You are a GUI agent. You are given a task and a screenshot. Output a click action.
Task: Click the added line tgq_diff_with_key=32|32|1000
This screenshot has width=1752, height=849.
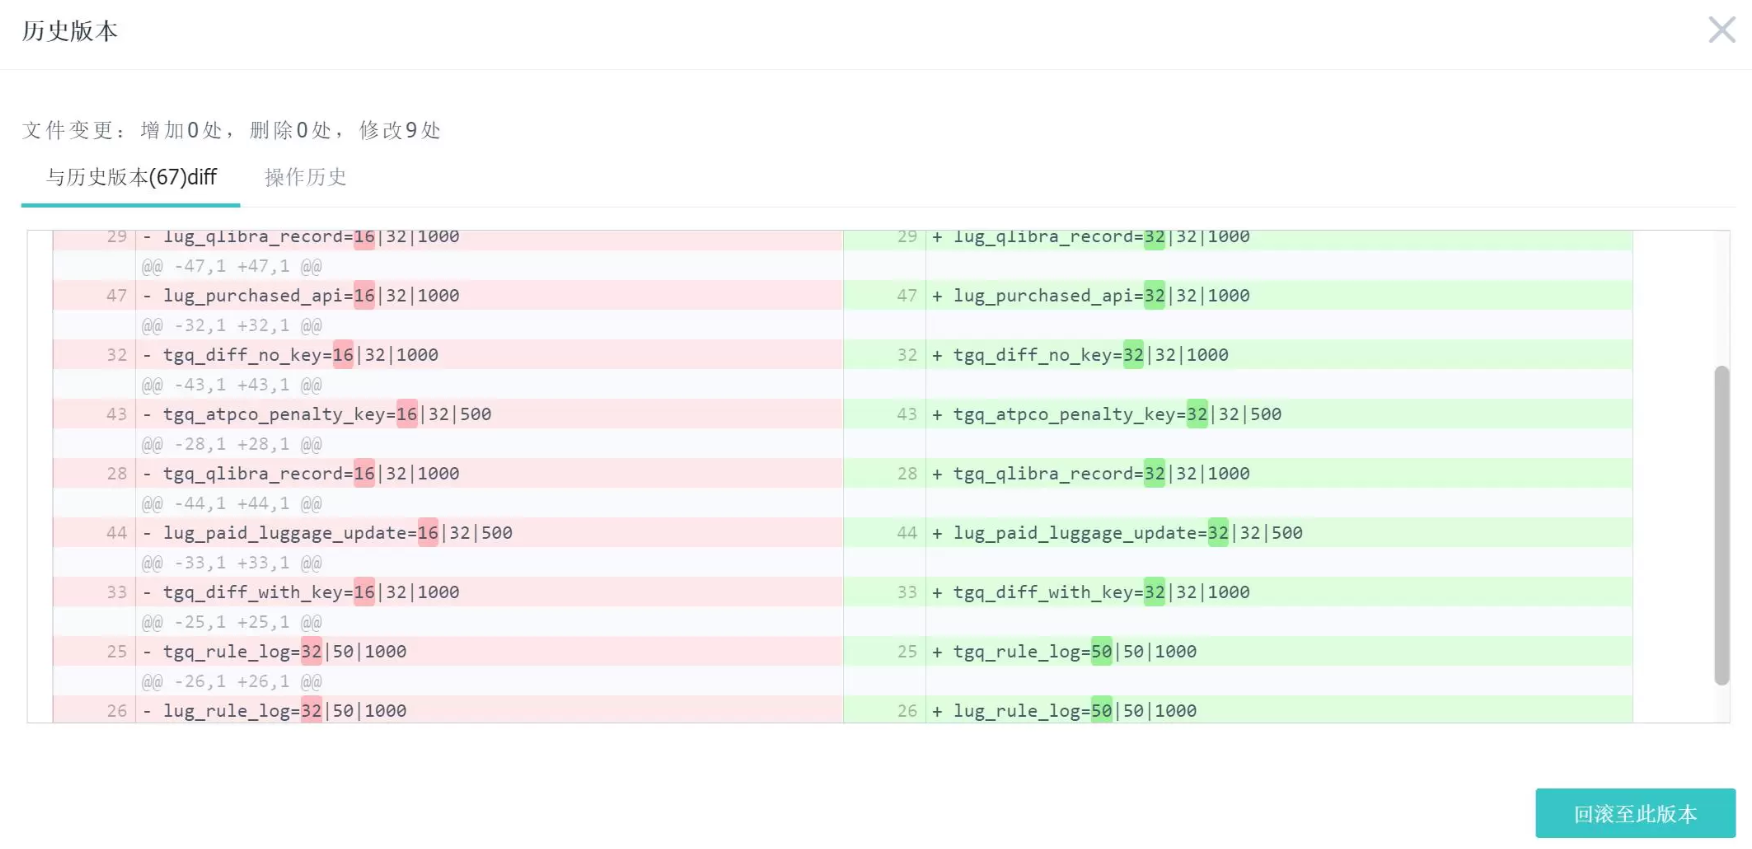tap(1238, 592)
